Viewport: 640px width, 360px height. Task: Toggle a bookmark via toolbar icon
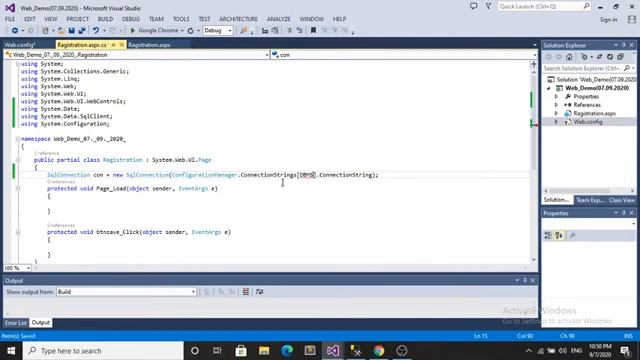pyautogui.click(x=313, y=31)
